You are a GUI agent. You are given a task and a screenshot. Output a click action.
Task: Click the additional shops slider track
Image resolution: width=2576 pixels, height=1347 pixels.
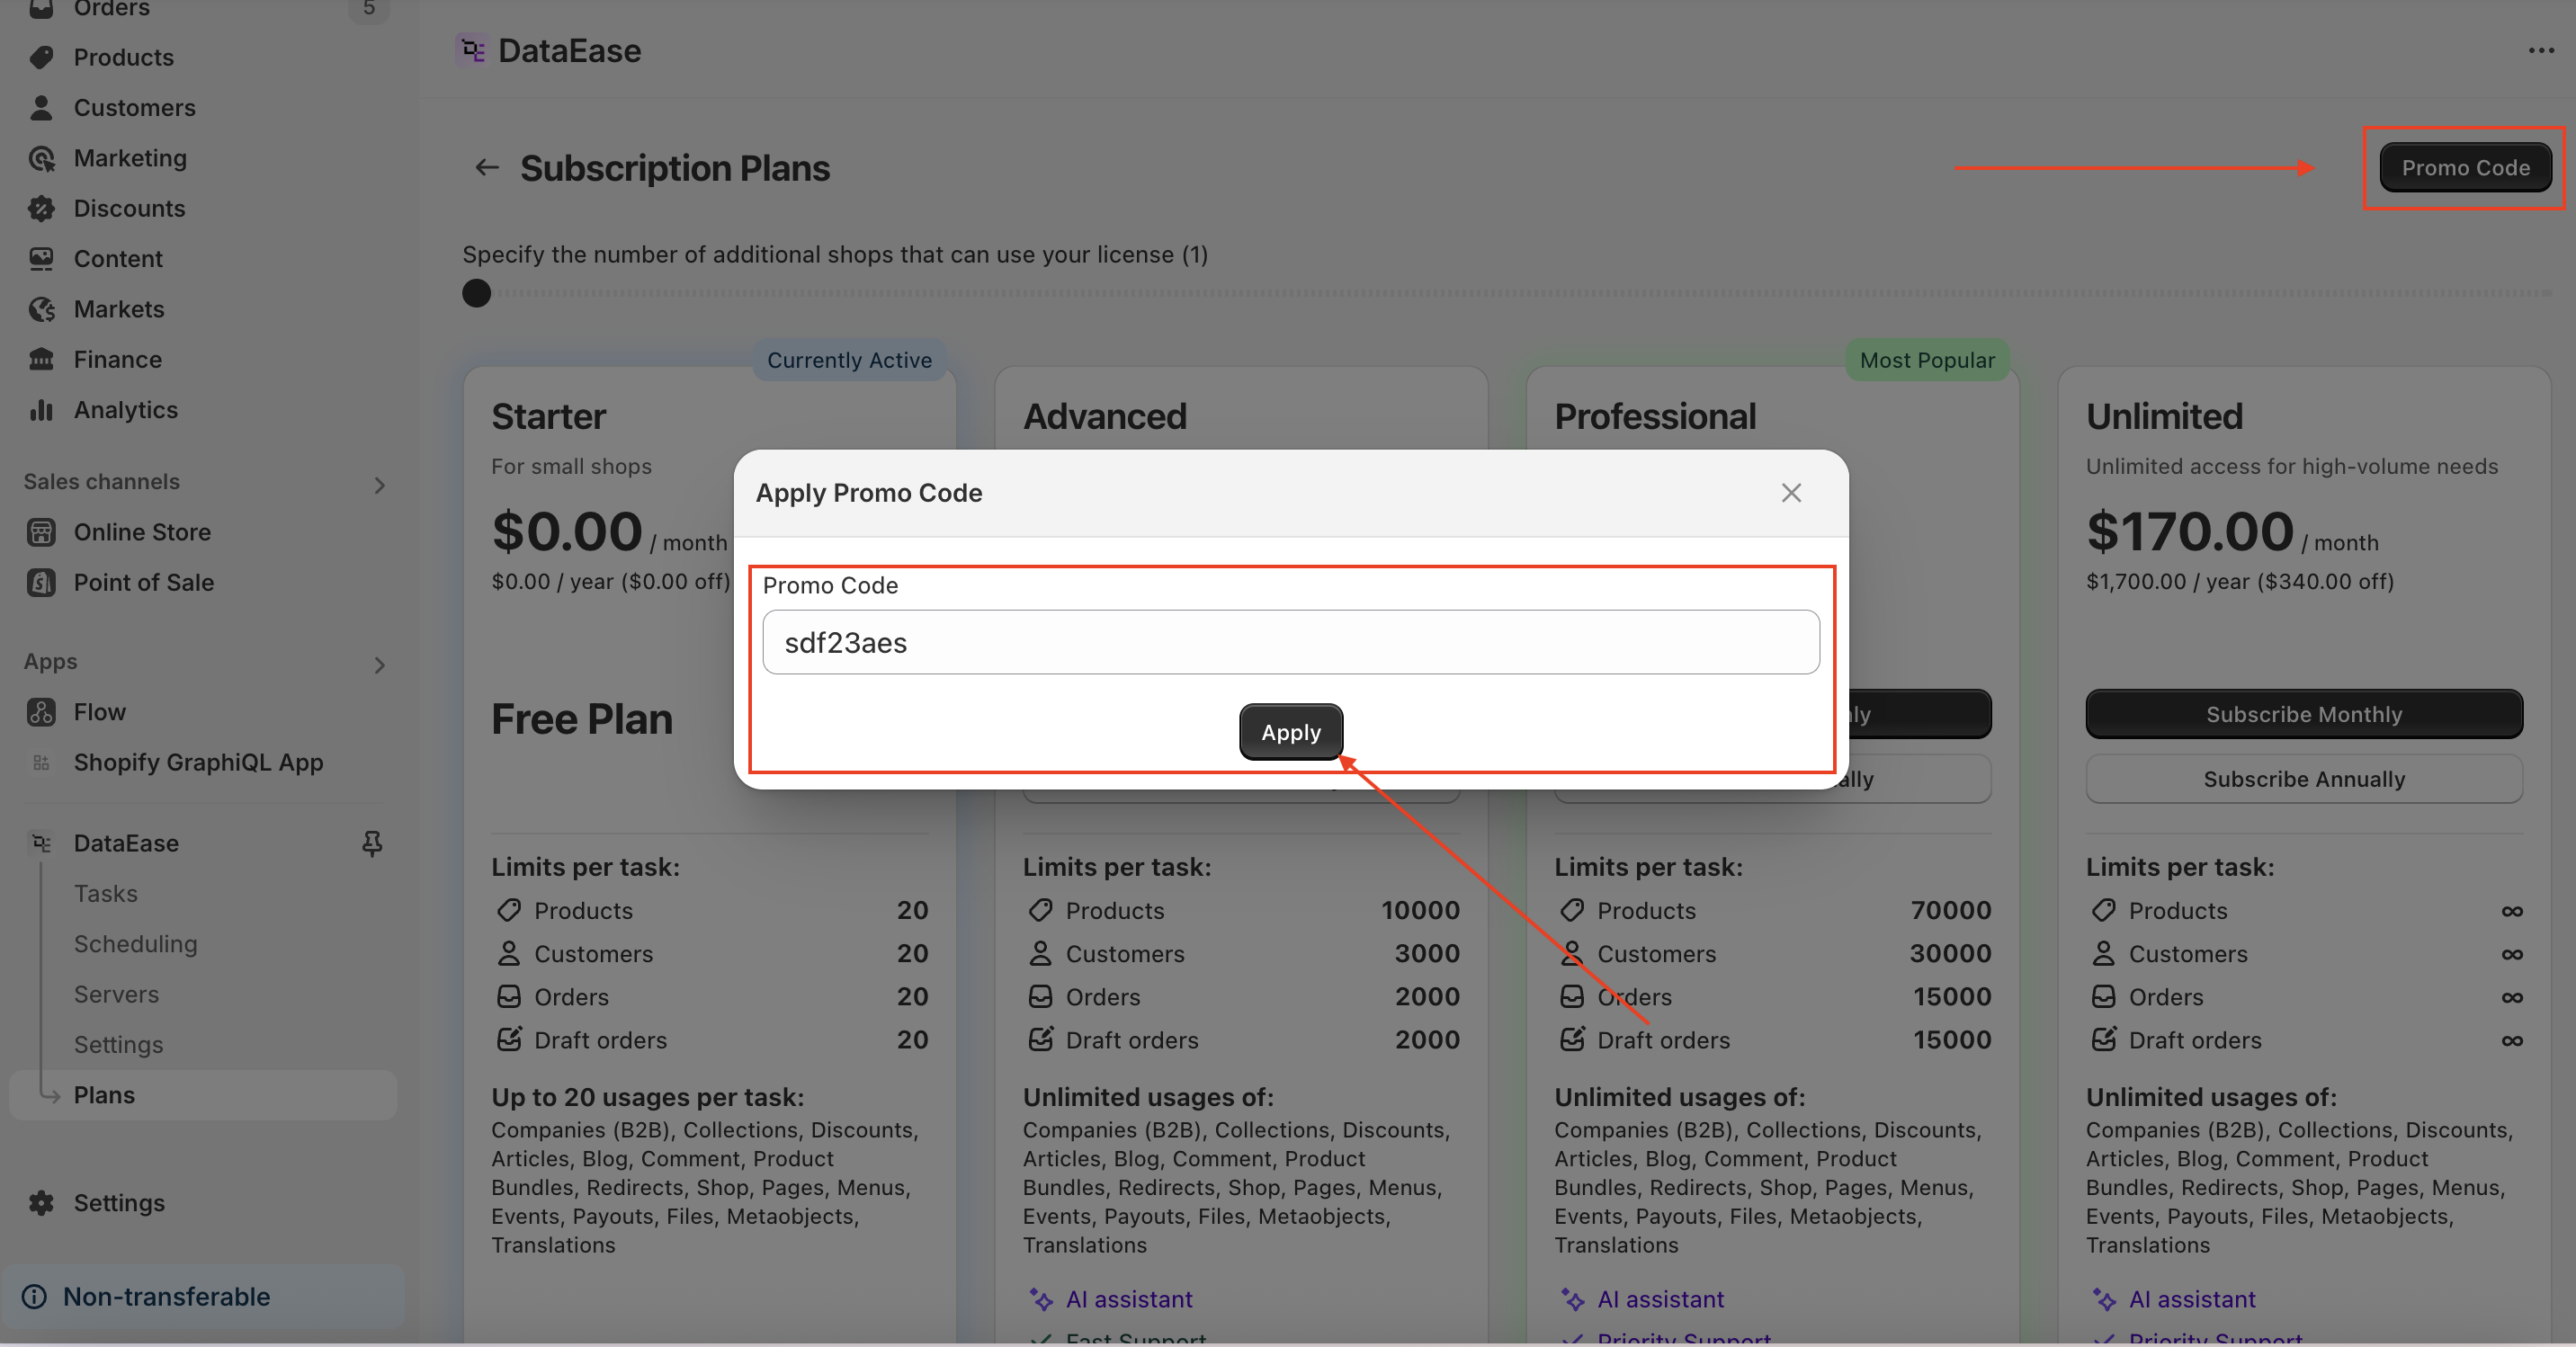tap(1506, 293)
